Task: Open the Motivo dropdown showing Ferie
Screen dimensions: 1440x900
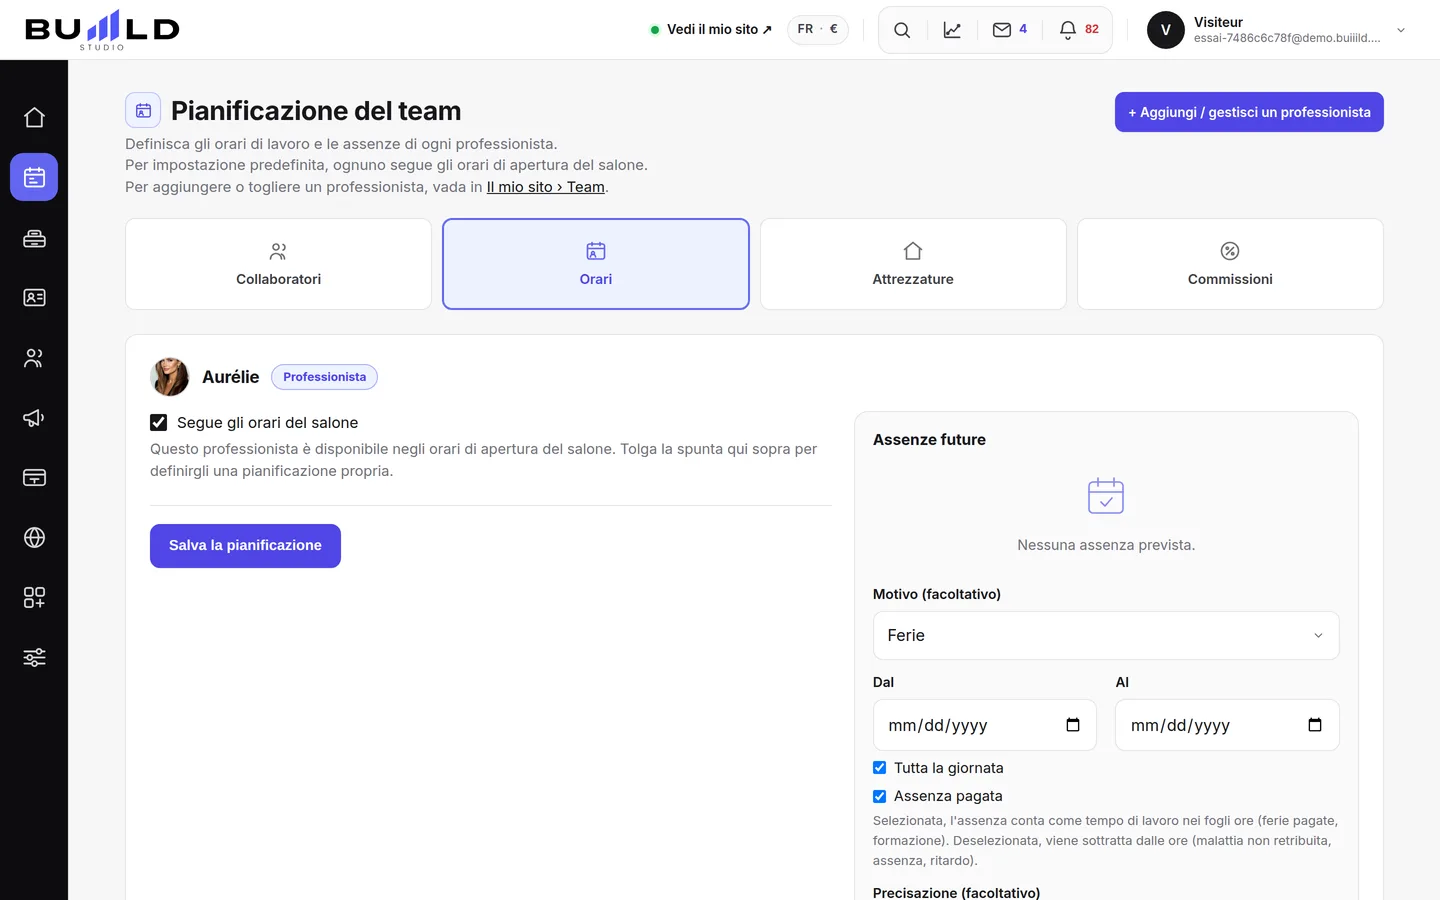Action: click(1106, 635)
